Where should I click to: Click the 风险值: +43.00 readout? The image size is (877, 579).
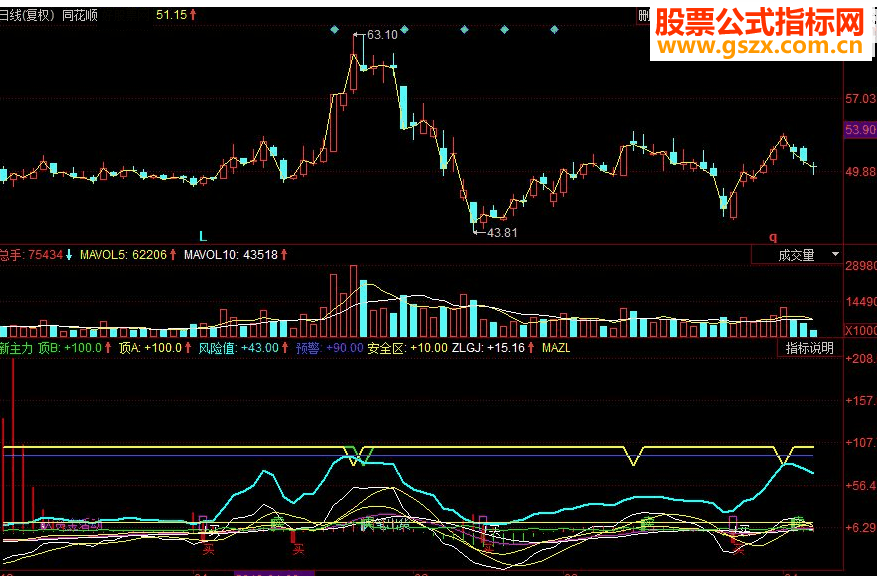pyautogui.click(x=239, y=348)
